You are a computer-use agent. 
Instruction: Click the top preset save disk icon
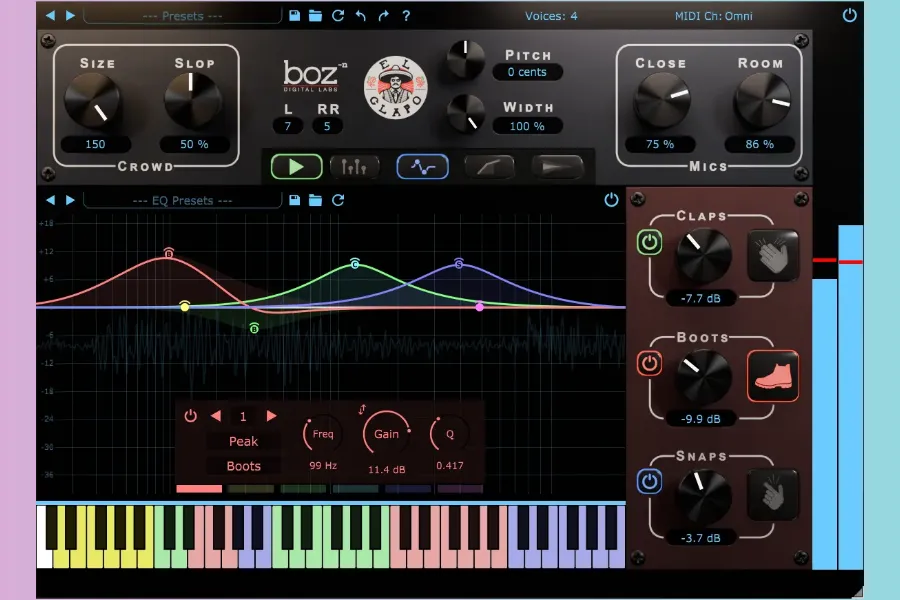pyautogui.click(x=294, y=16)
